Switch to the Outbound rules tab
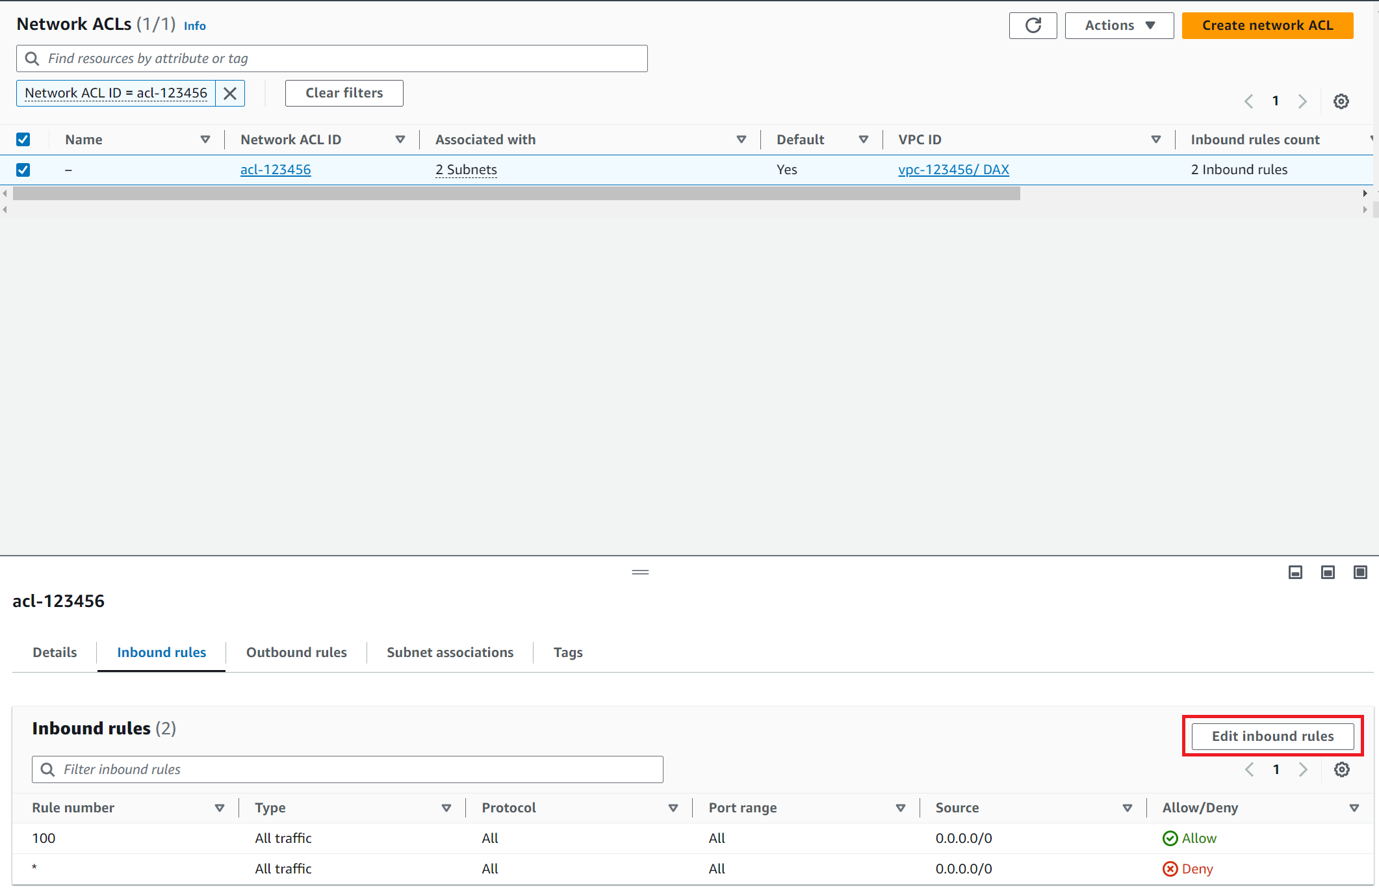The image size is (1379, 891). click(296, 653)
